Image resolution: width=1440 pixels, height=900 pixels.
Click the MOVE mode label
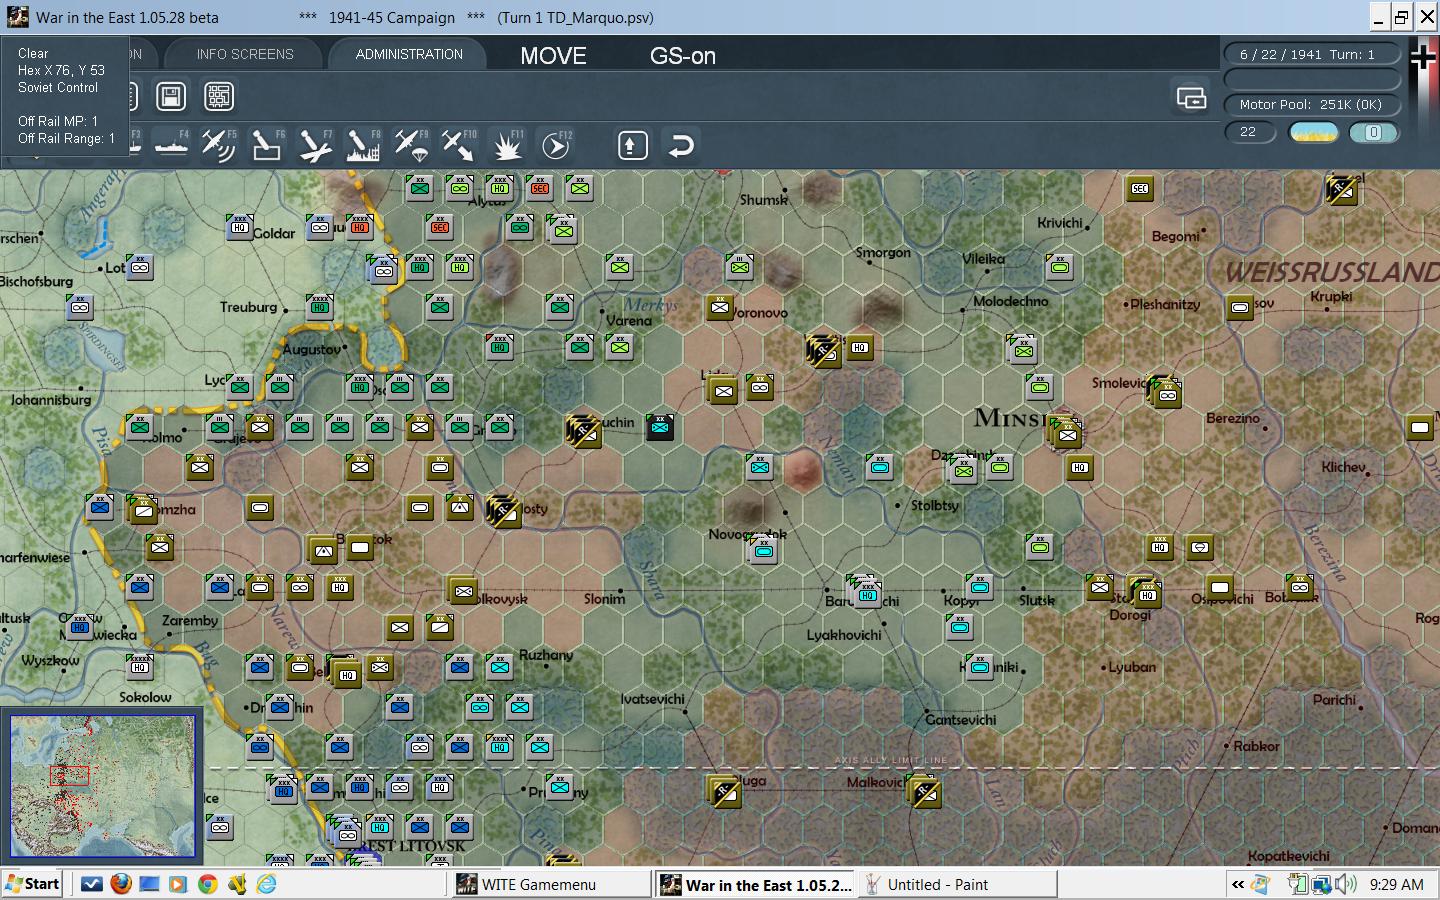tap(553, 56)
